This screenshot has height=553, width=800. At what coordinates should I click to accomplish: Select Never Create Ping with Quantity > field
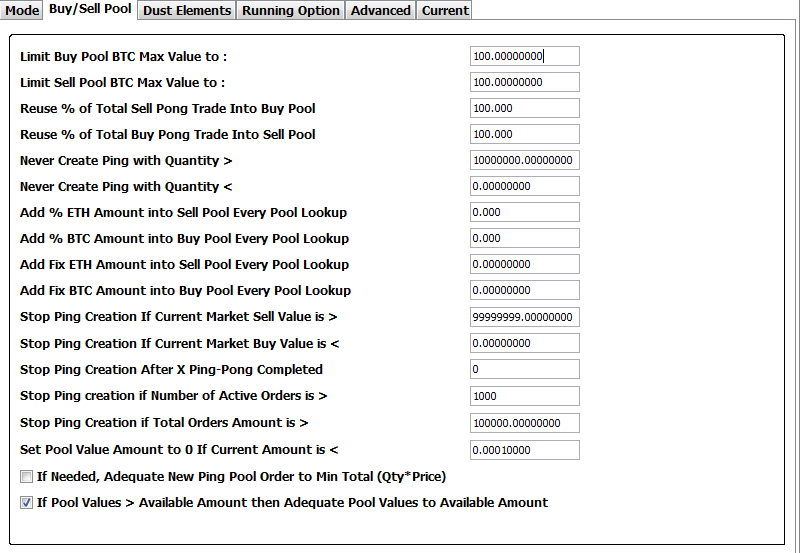point(524,160)
